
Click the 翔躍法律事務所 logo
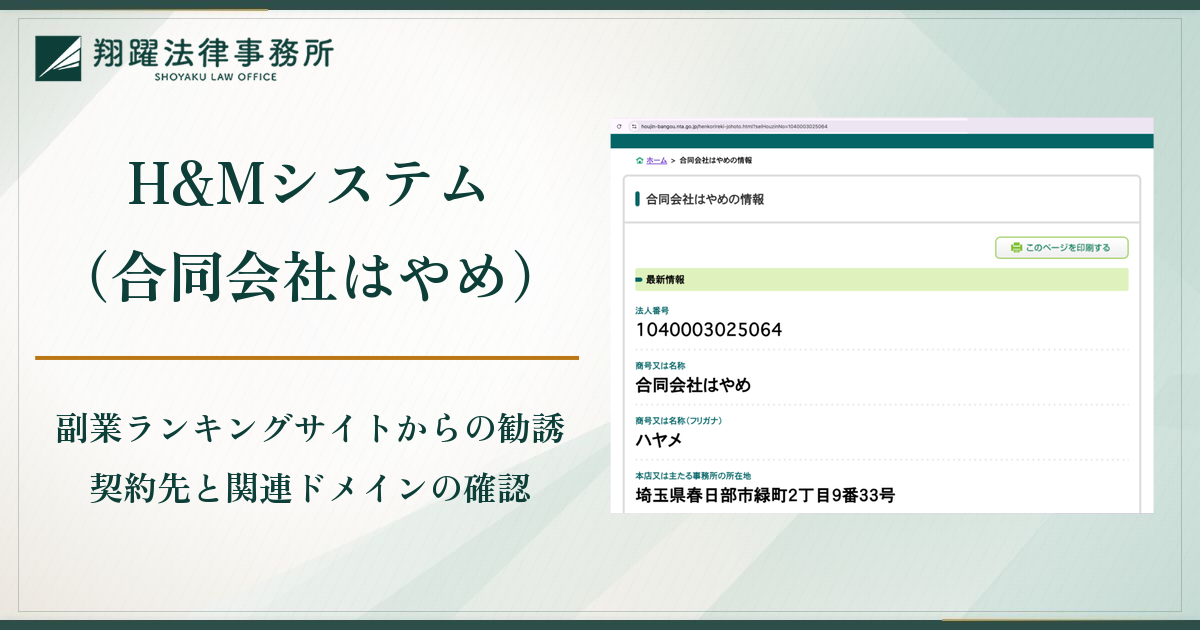[x=183, y=58]
